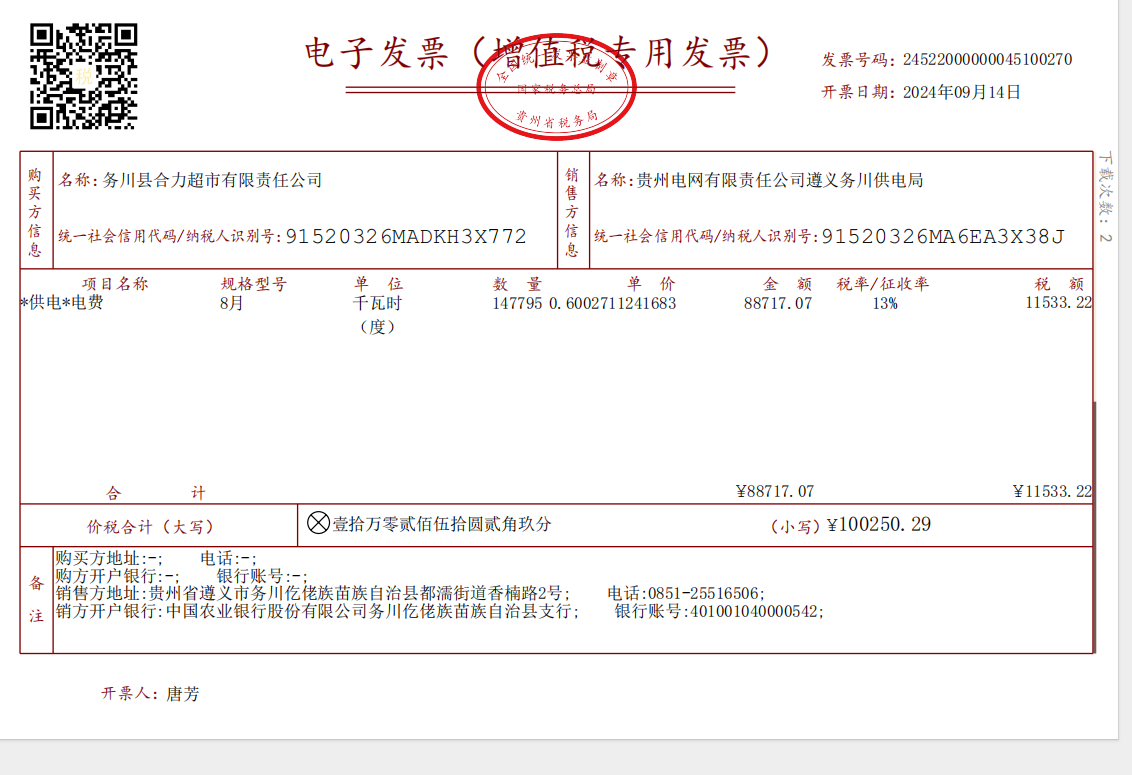Click the item name *供电*电费

tap(62, 303)
